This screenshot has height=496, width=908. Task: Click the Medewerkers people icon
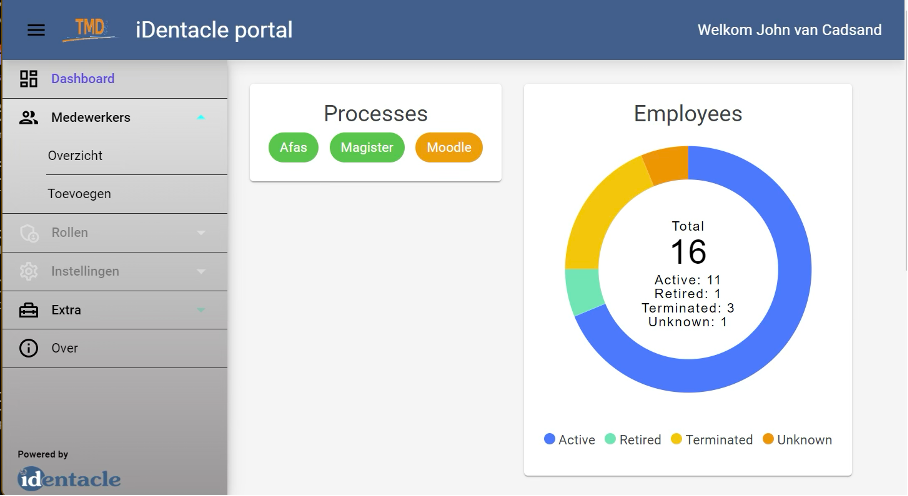tap(28, 117)
